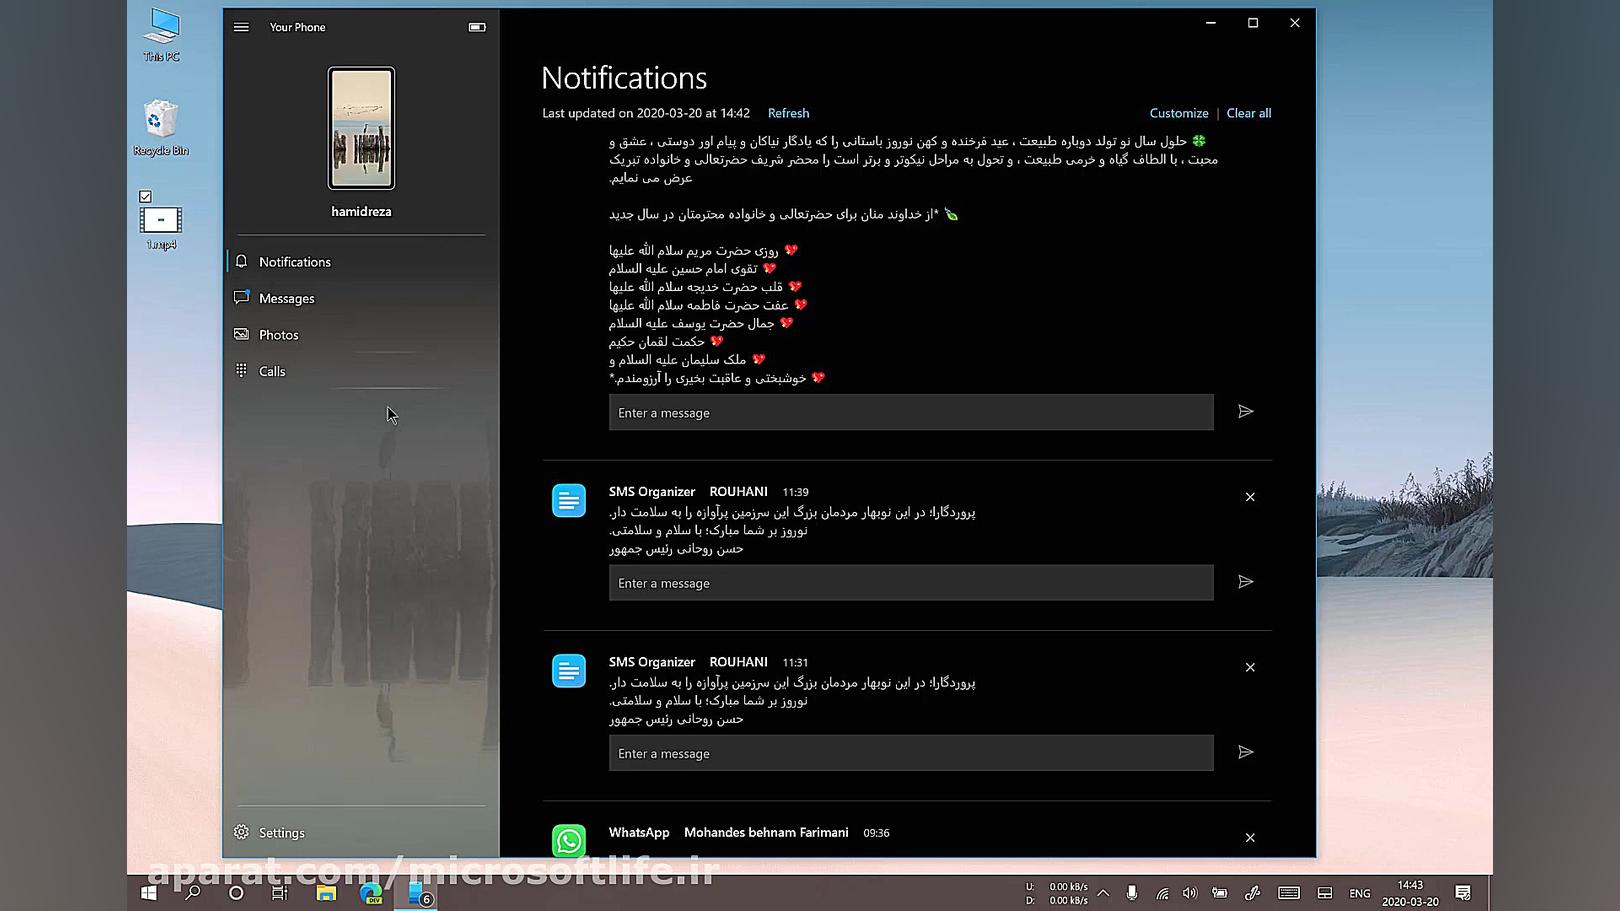Send the reply to the ROUHANI 11:31 message
The width and height of the screenshot is (1620, 911).
1245,752
